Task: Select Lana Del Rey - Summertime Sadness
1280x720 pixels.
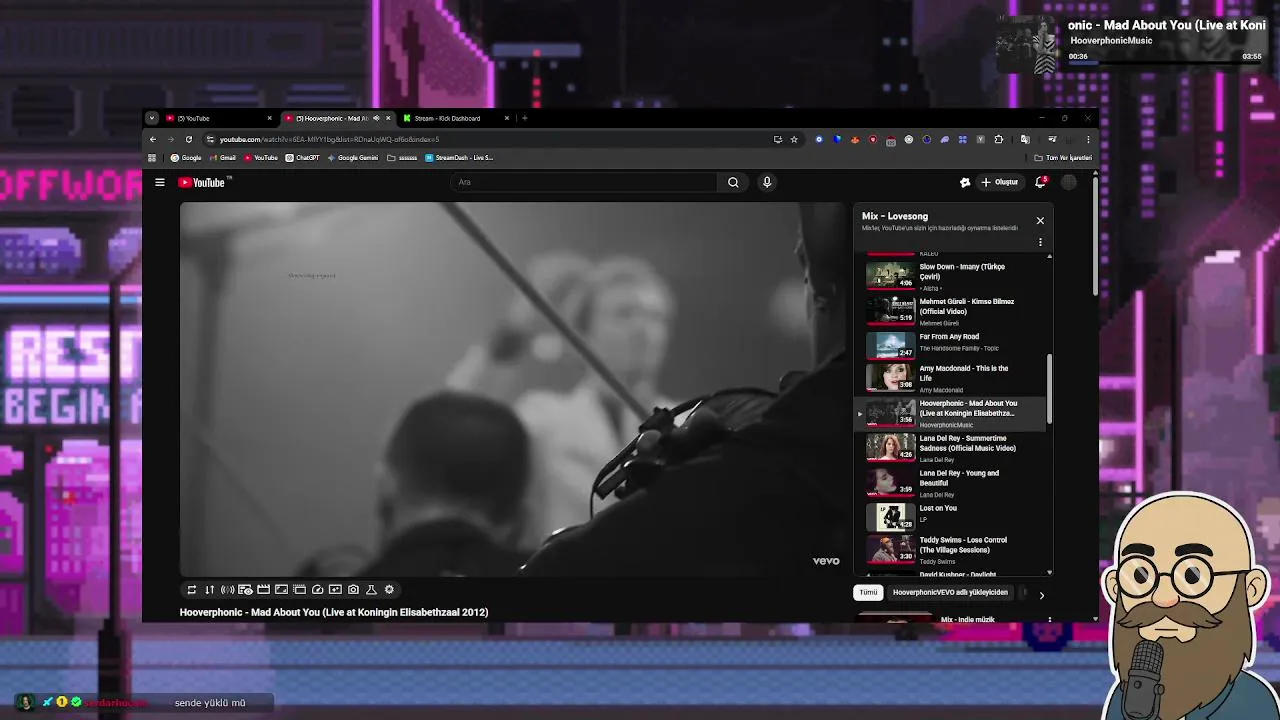Action: 951,448
